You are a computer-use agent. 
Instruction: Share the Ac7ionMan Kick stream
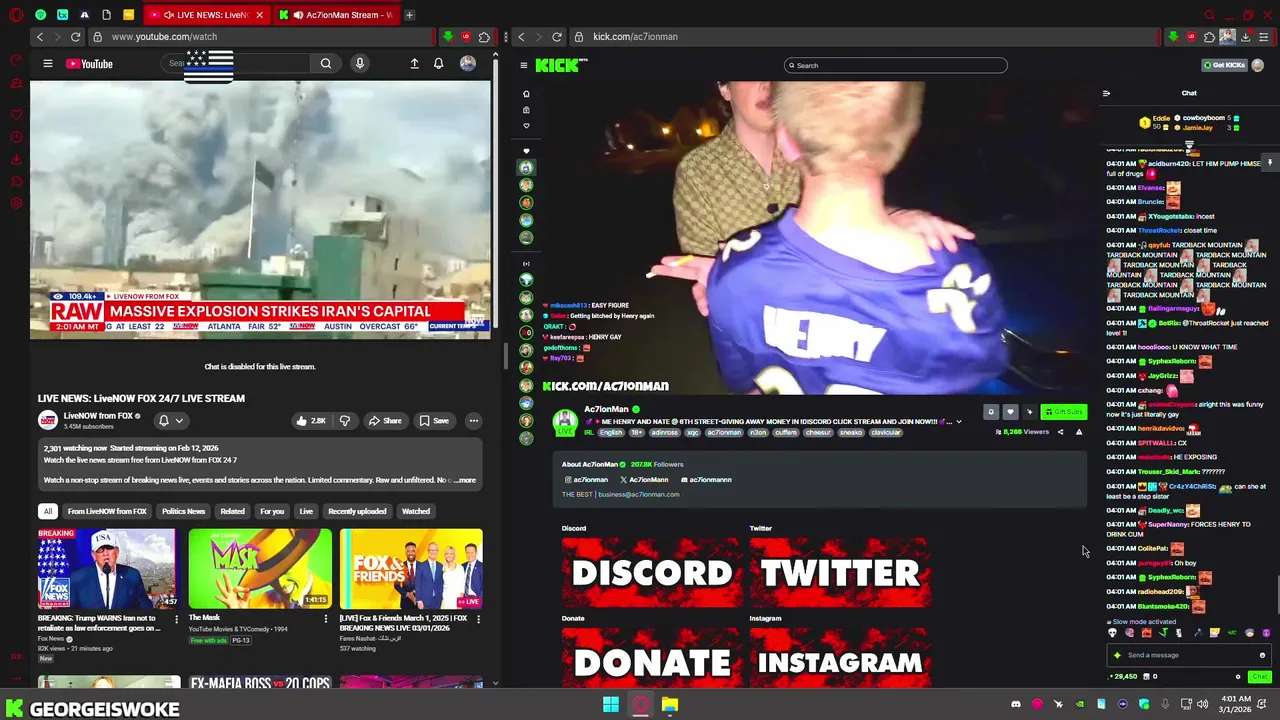tap(1060, 432)
